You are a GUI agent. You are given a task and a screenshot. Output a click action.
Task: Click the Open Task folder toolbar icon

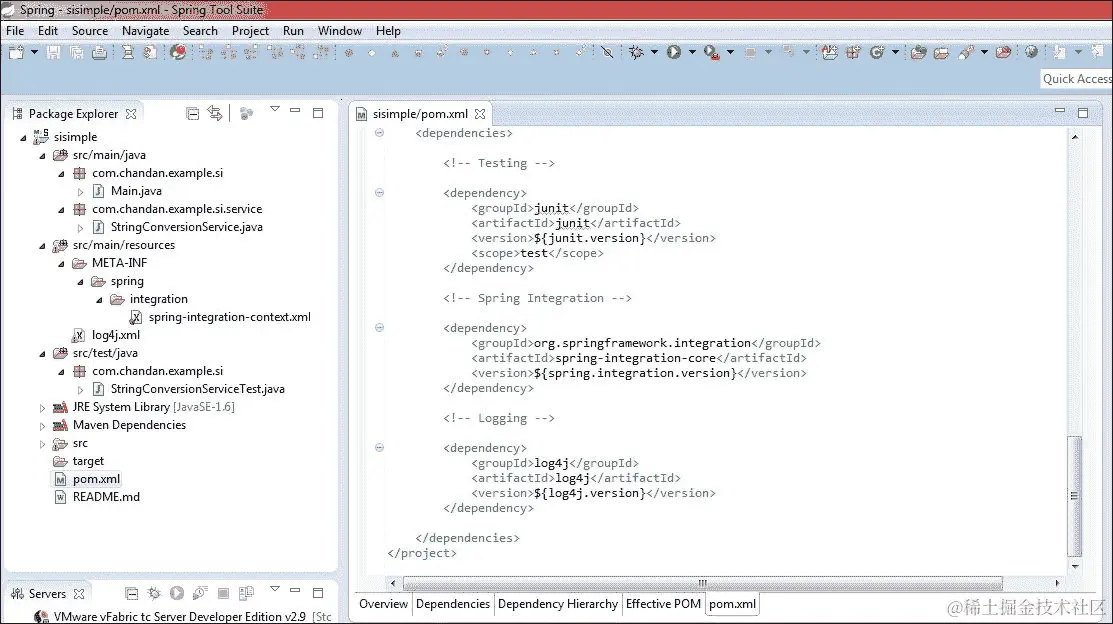(941, 53)
